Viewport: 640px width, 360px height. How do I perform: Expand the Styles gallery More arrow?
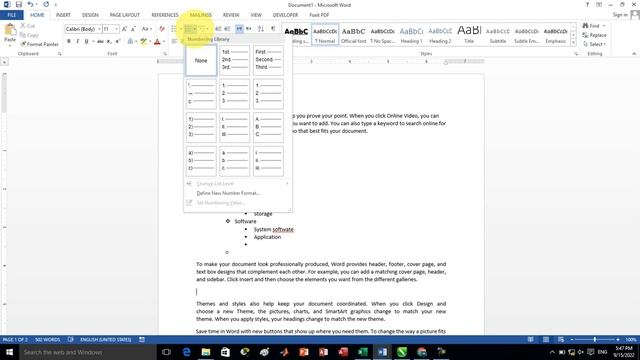tap(573, 42)
